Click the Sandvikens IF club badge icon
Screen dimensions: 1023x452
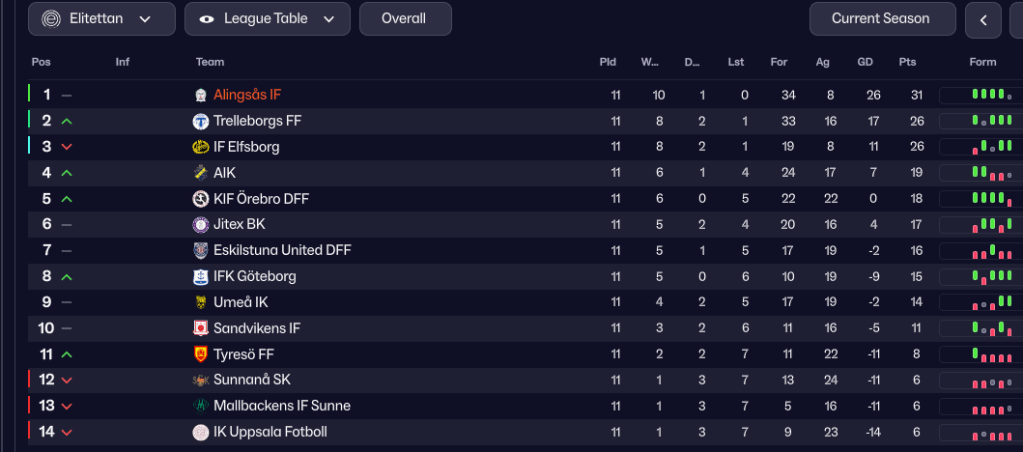[x=200, y=329]
